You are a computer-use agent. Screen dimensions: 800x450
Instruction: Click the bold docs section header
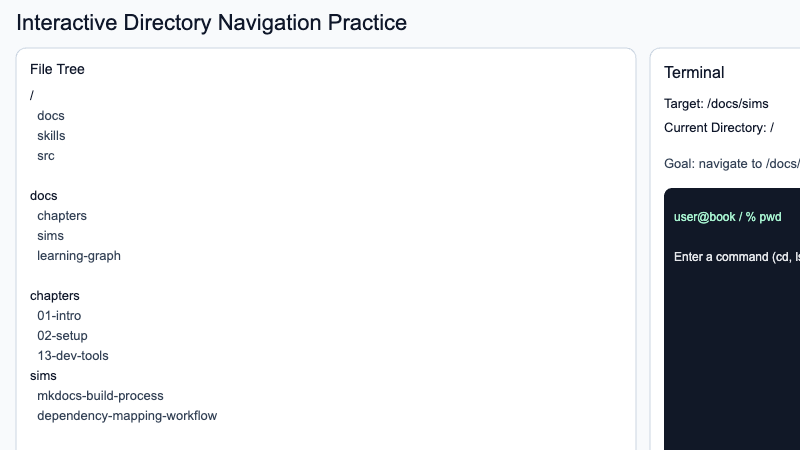44,196
